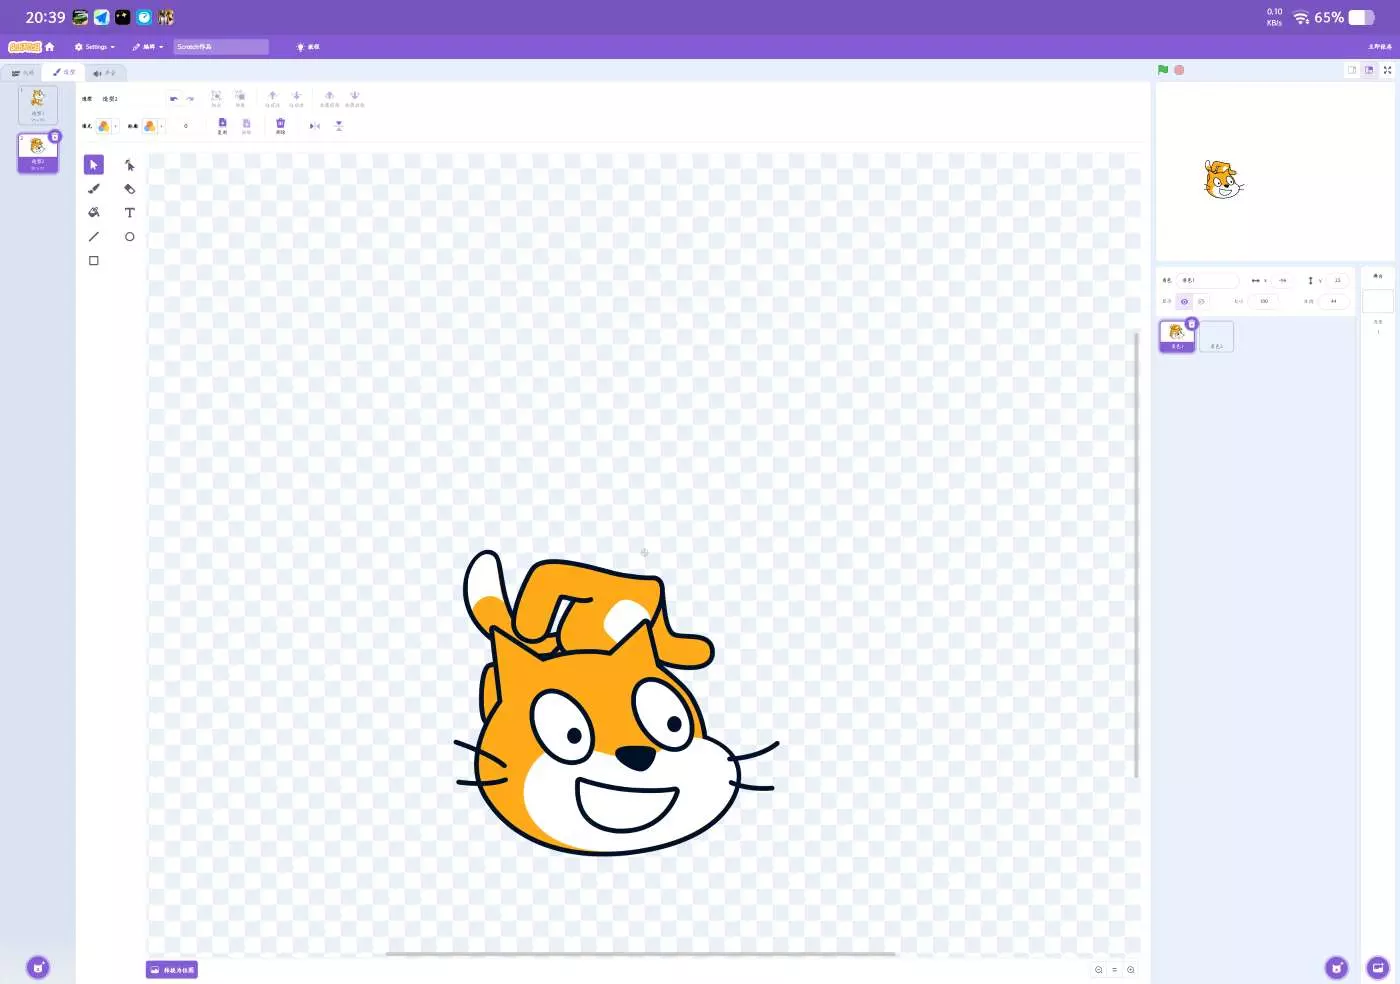Select the Text tool
The height and width of the screenshot is (984, 1400).
click(x=130, y=213)
